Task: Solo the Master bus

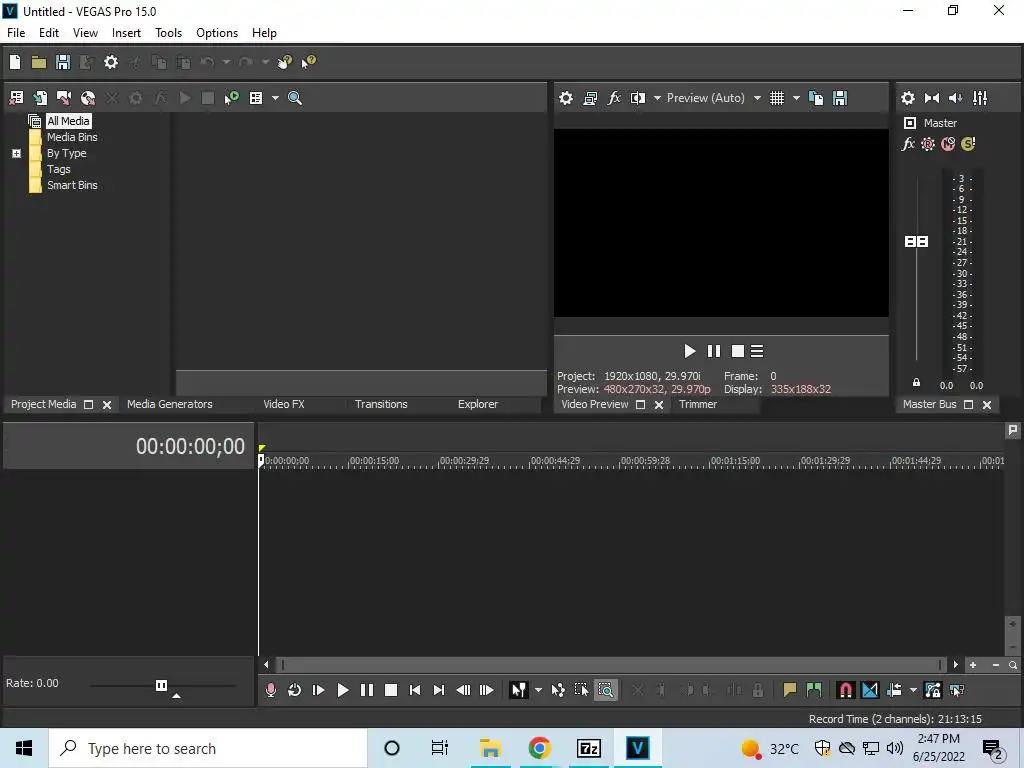Action: tap(968, 144)
